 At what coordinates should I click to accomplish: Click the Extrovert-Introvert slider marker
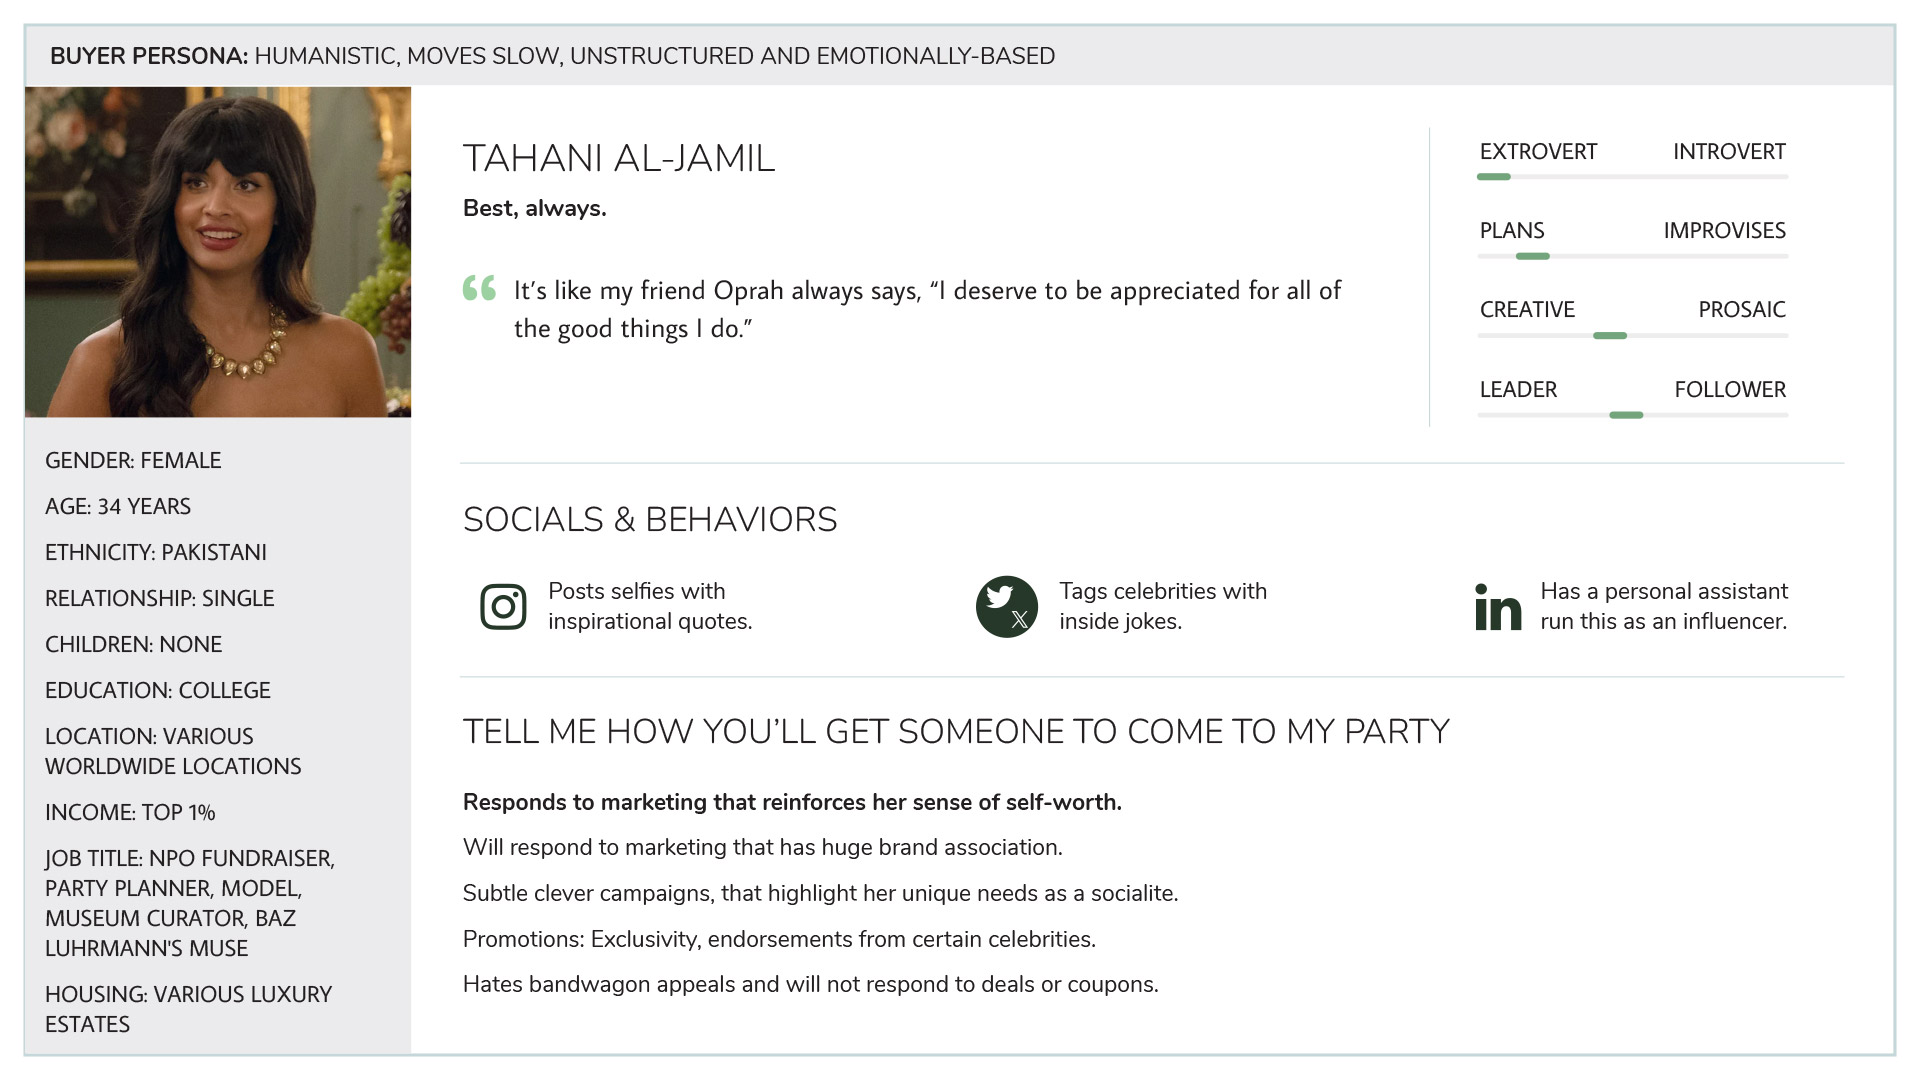(x=1493, y=177)
